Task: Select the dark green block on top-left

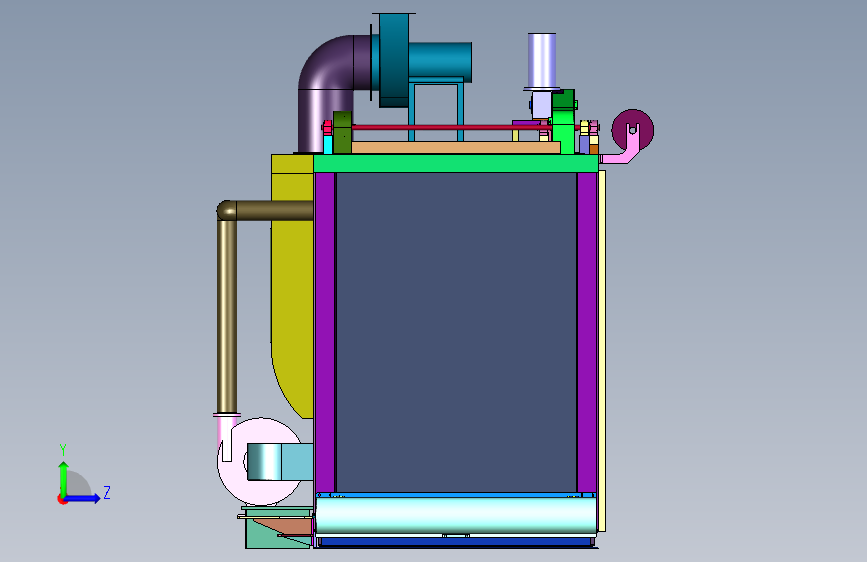Action: 342,132
